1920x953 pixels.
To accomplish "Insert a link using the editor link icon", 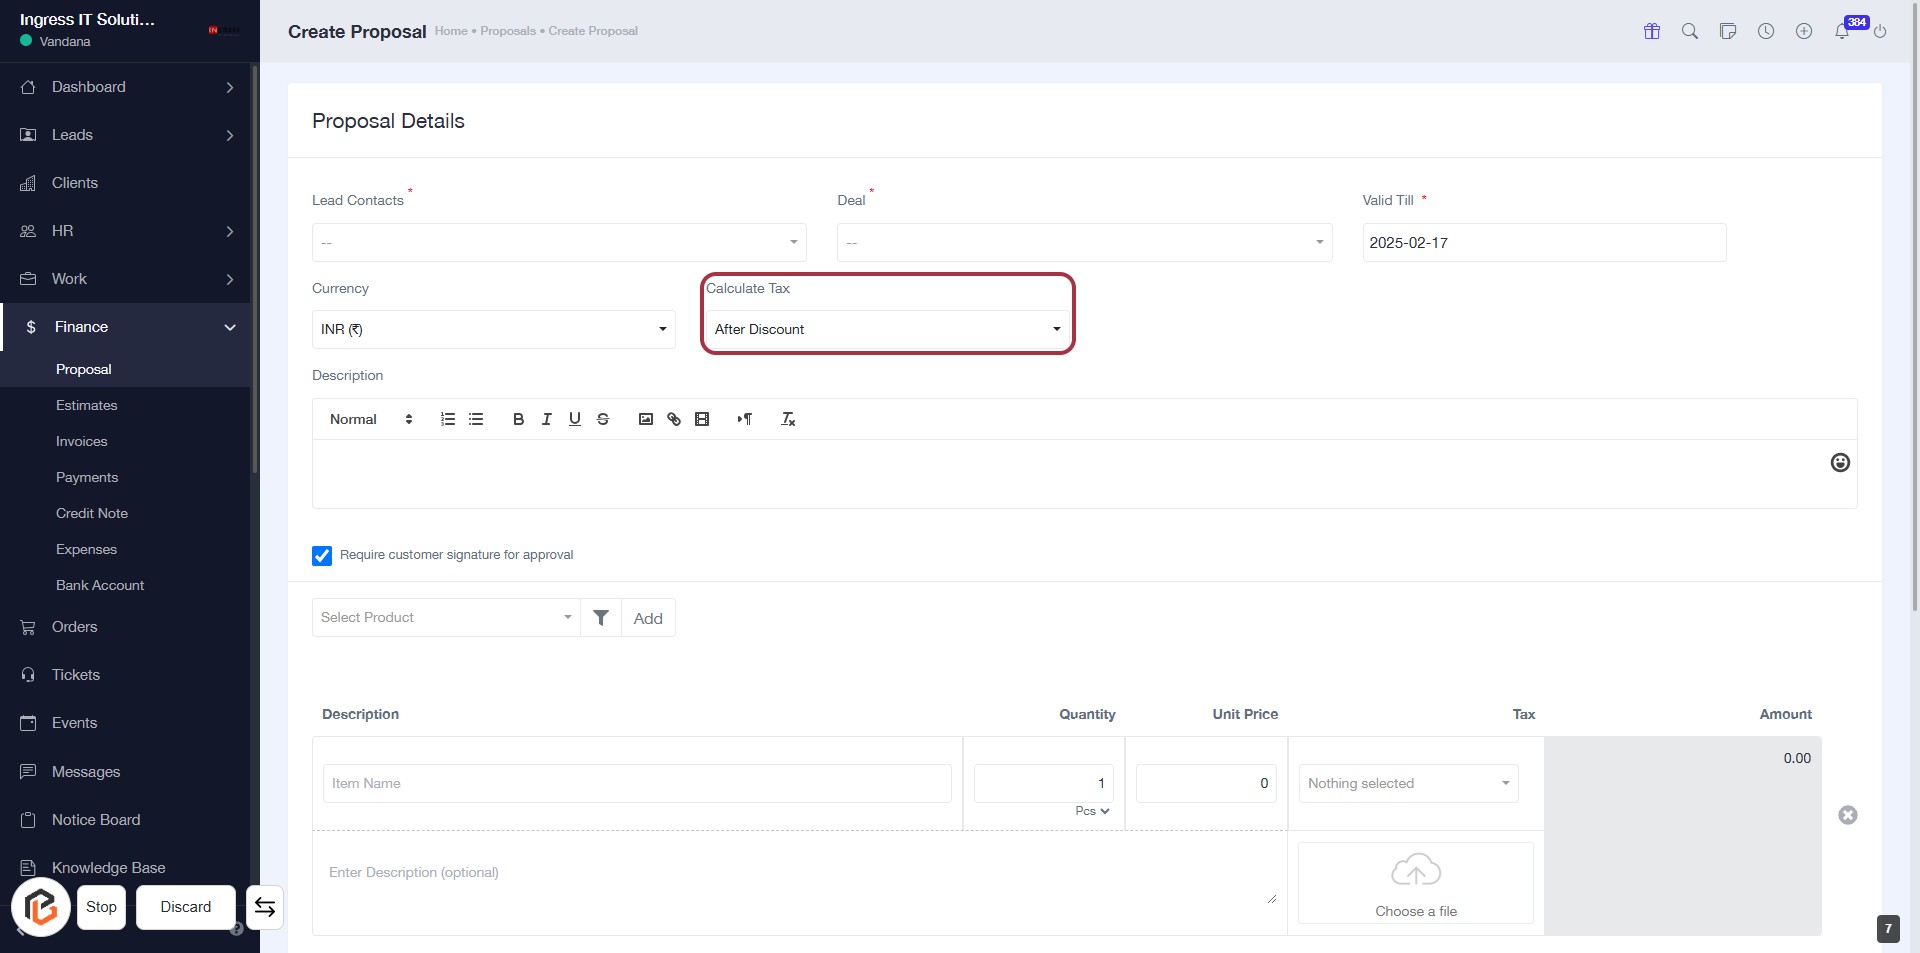I will [x=674, y=419].
